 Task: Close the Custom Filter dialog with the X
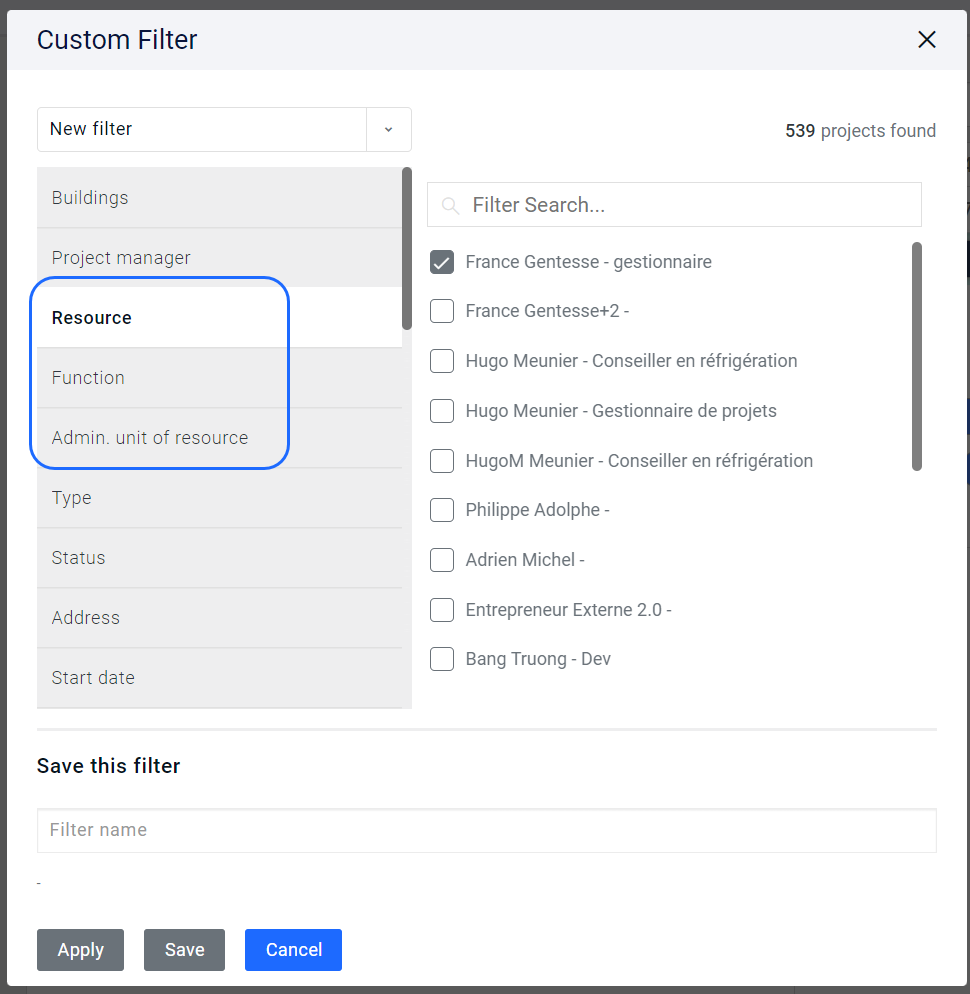926,40
